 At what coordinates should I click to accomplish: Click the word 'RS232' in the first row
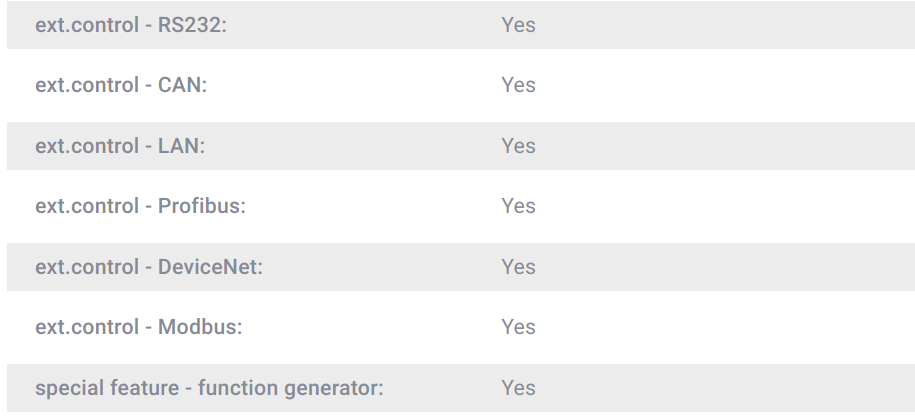190,25
